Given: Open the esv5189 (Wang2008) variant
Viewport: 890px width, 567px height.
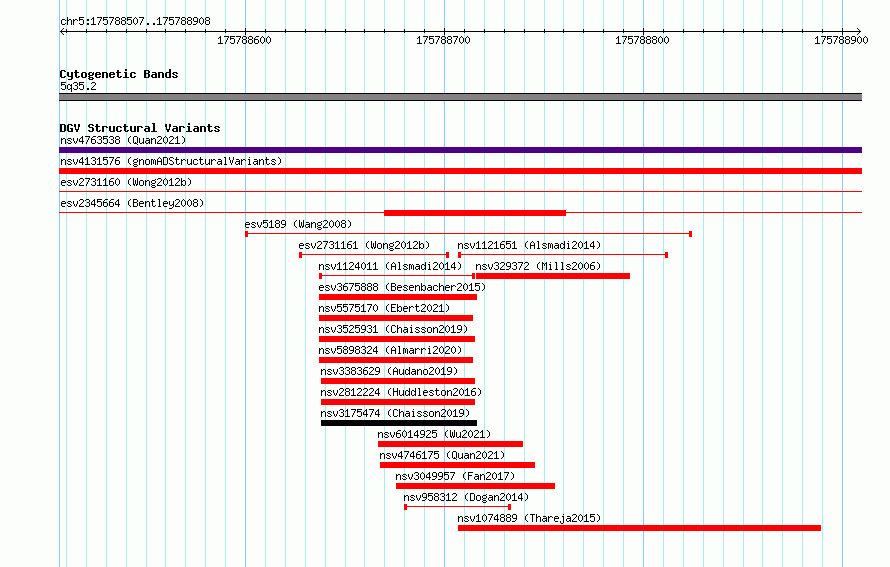Looking at the screenshot, I should [298, 224].
